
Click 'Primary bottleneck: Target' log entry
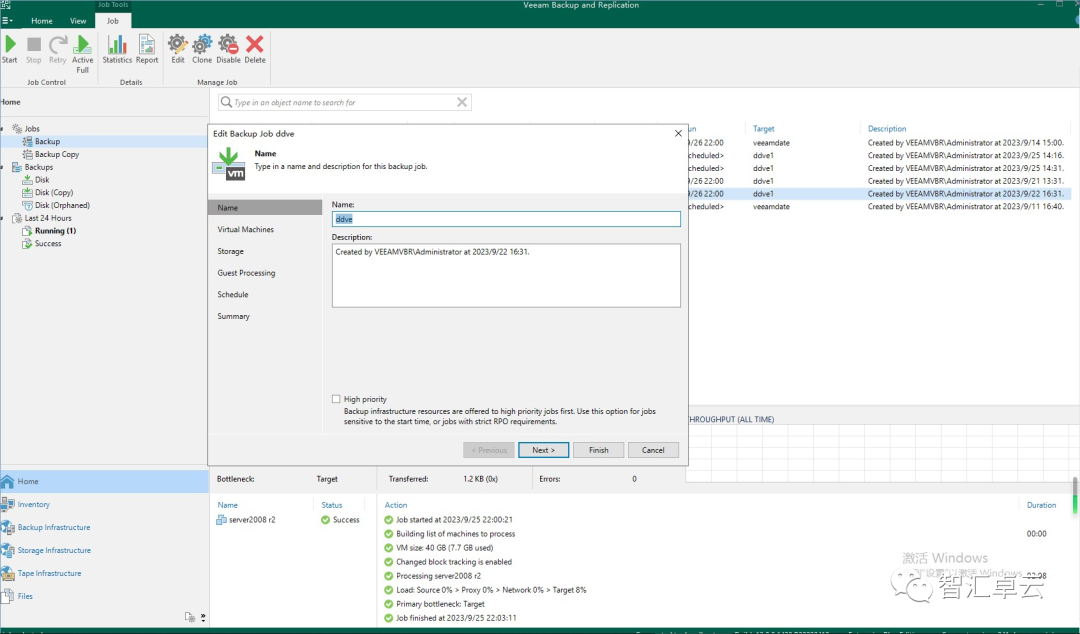point(440,604)
